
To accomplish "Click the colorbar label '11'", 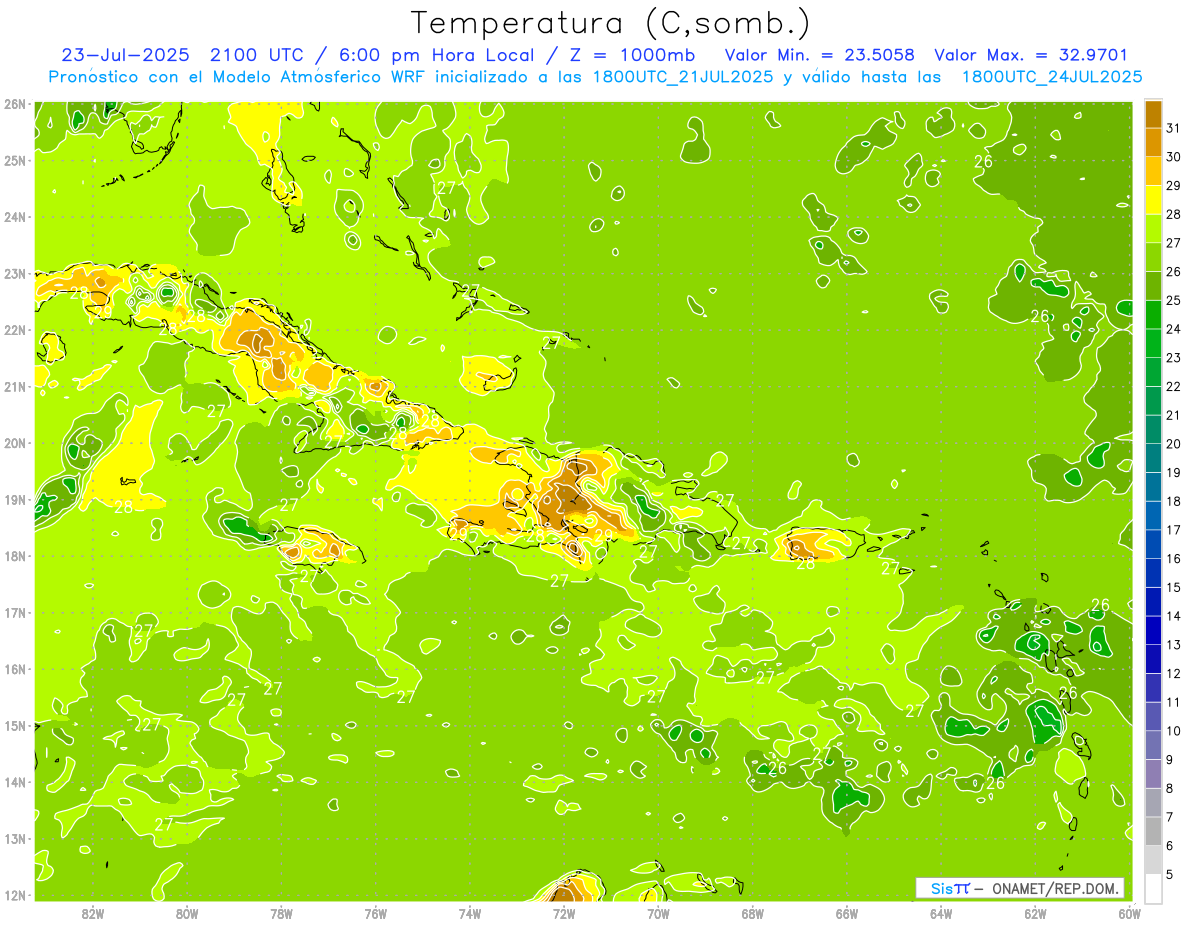I will 1173,702.
